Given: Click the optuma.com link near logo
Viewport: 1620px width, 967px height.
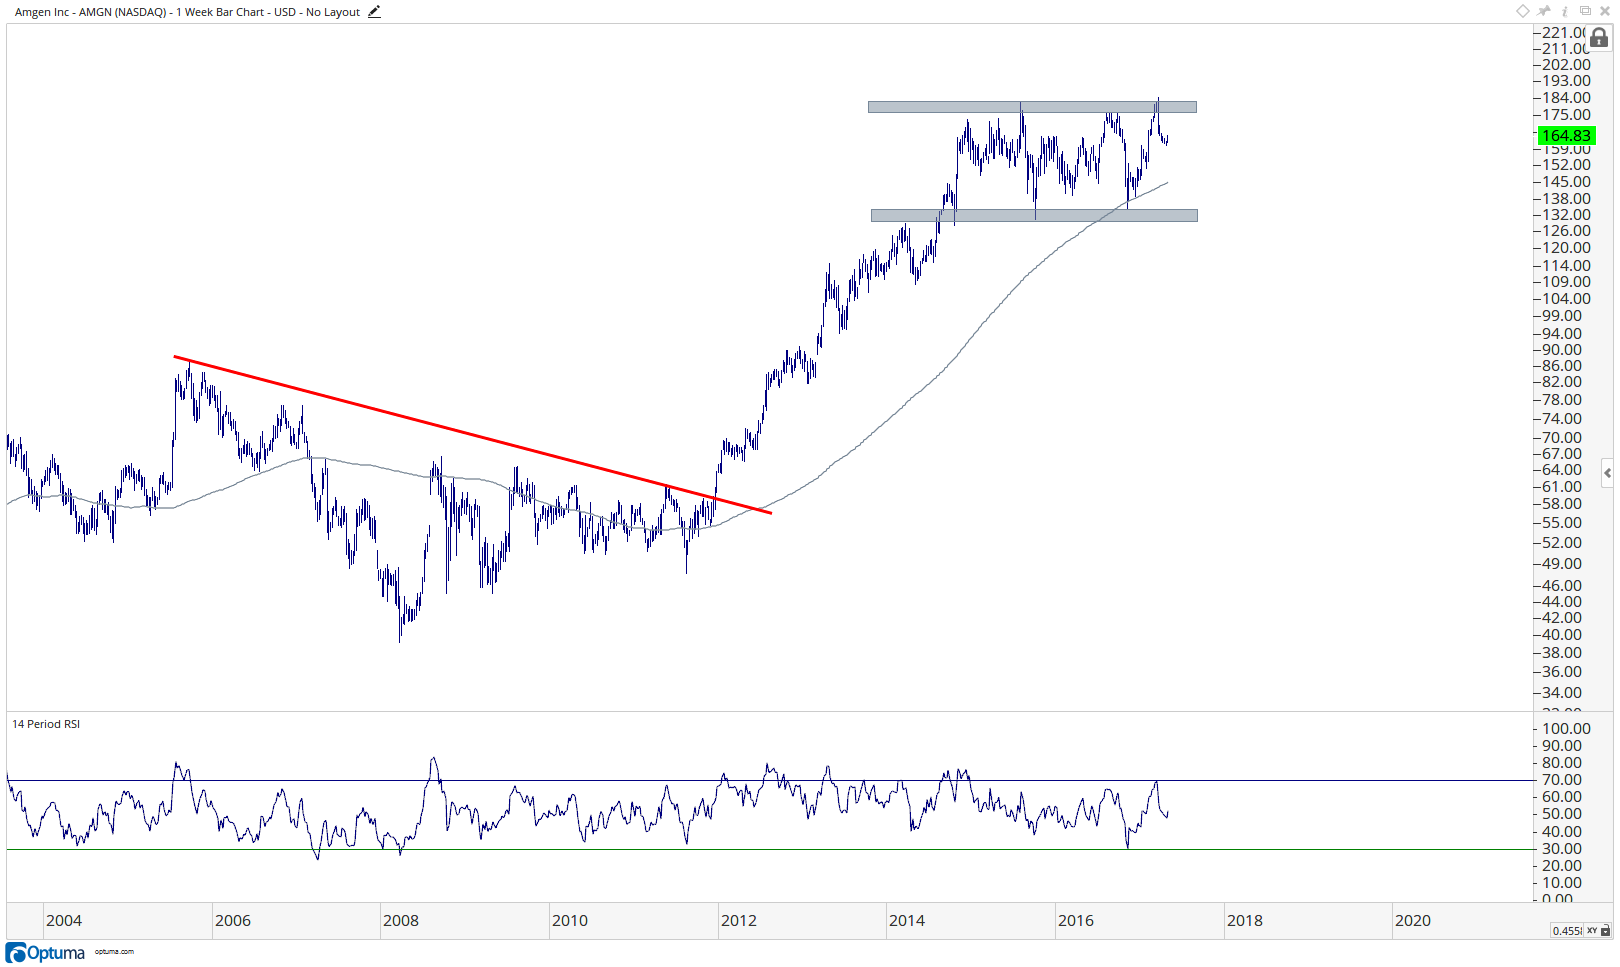Looking at the screenshot, I should (114, 952).
